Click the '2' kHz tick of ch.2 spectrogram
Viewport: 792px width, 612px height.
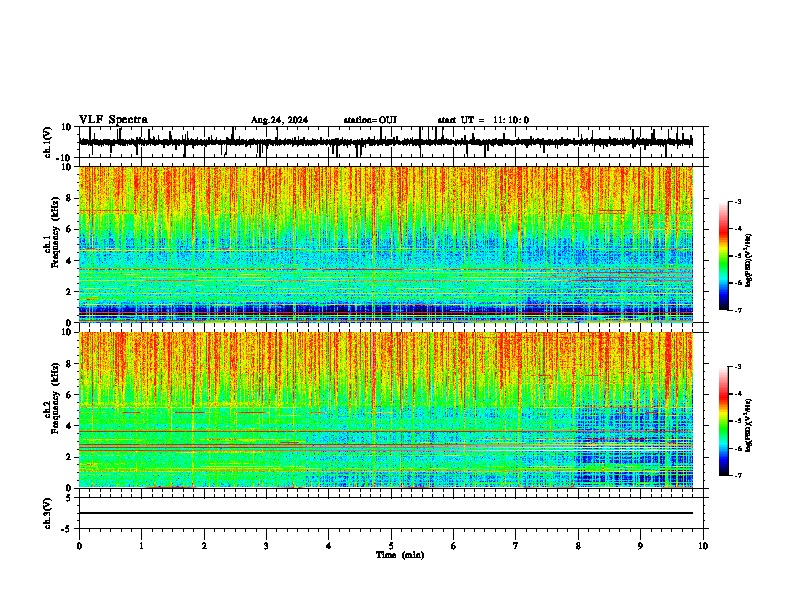pos(71,457)
